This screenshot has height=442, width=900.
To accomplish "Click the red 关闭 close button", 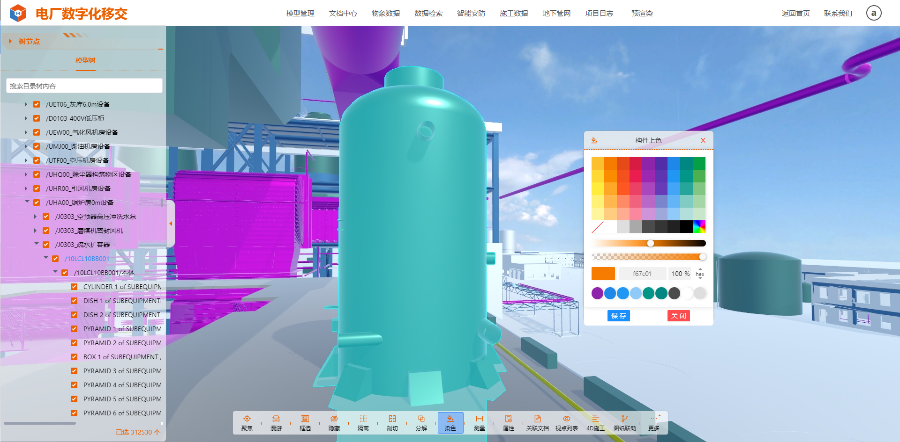I will tap(678, 316).
